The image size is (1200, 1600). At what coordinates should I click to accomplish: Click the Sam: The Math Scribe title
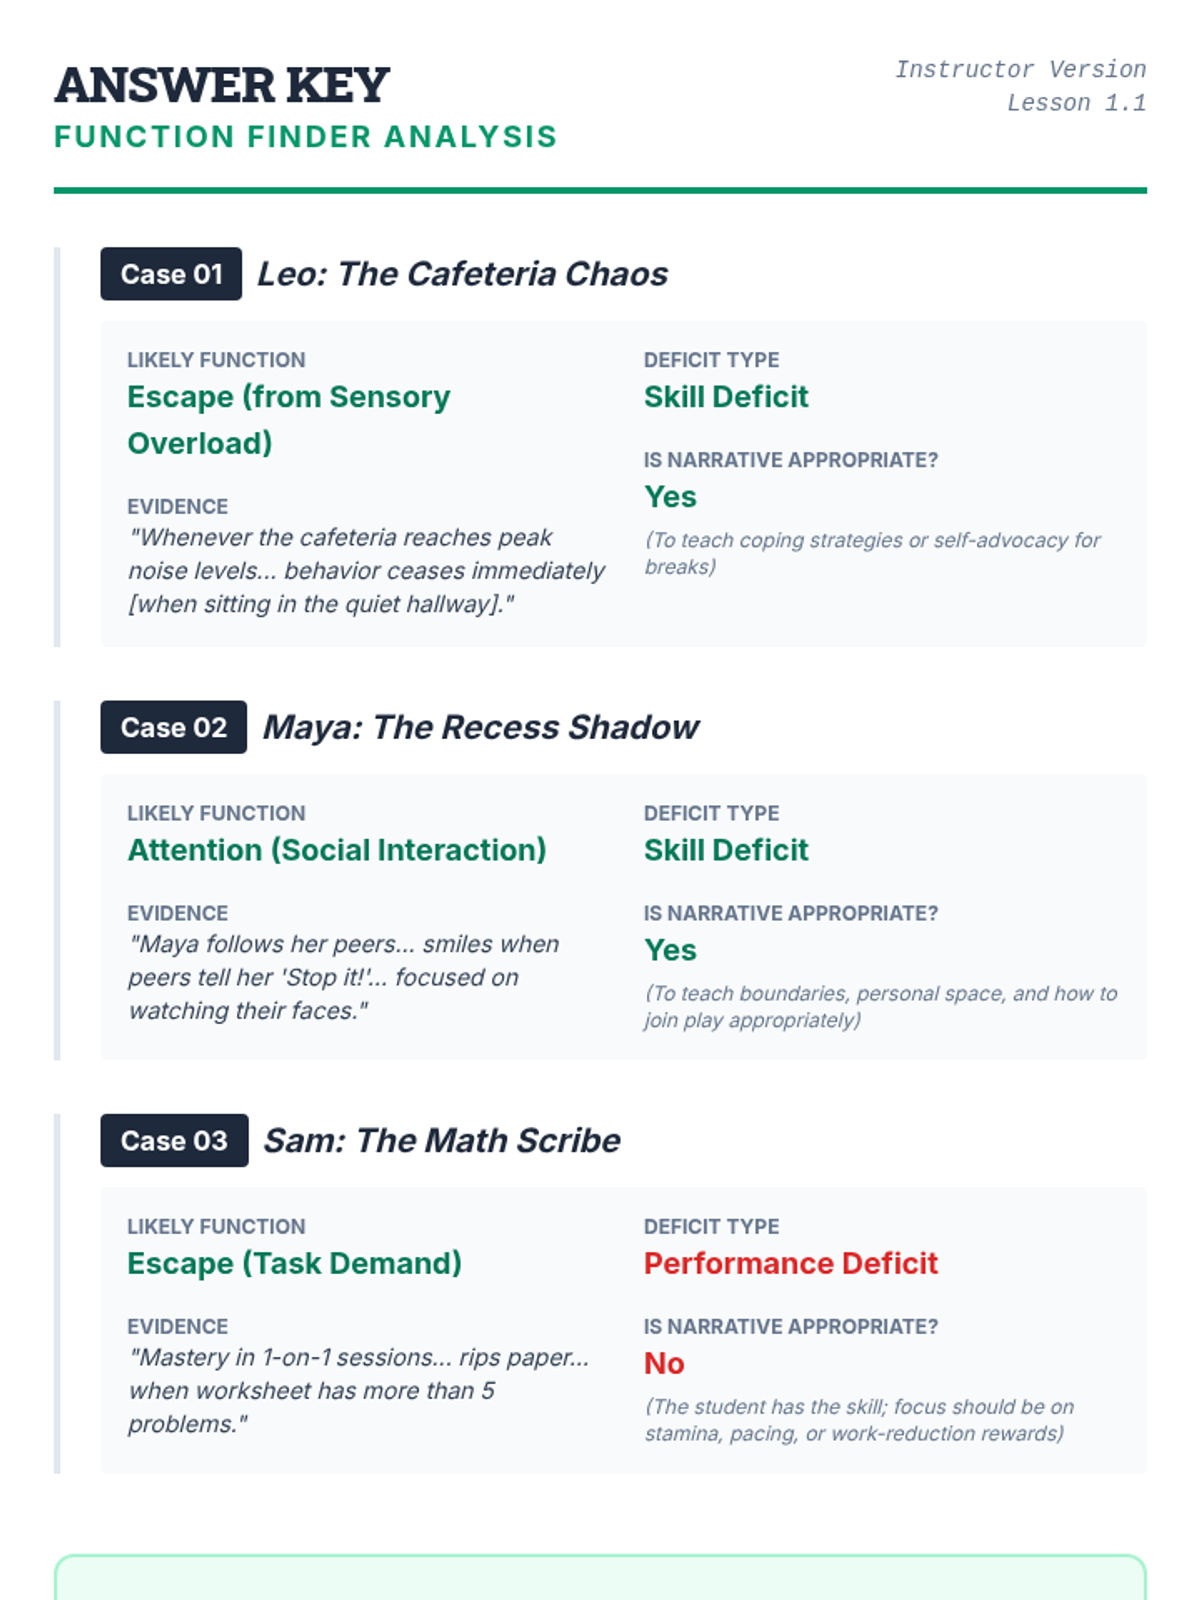441,1140
